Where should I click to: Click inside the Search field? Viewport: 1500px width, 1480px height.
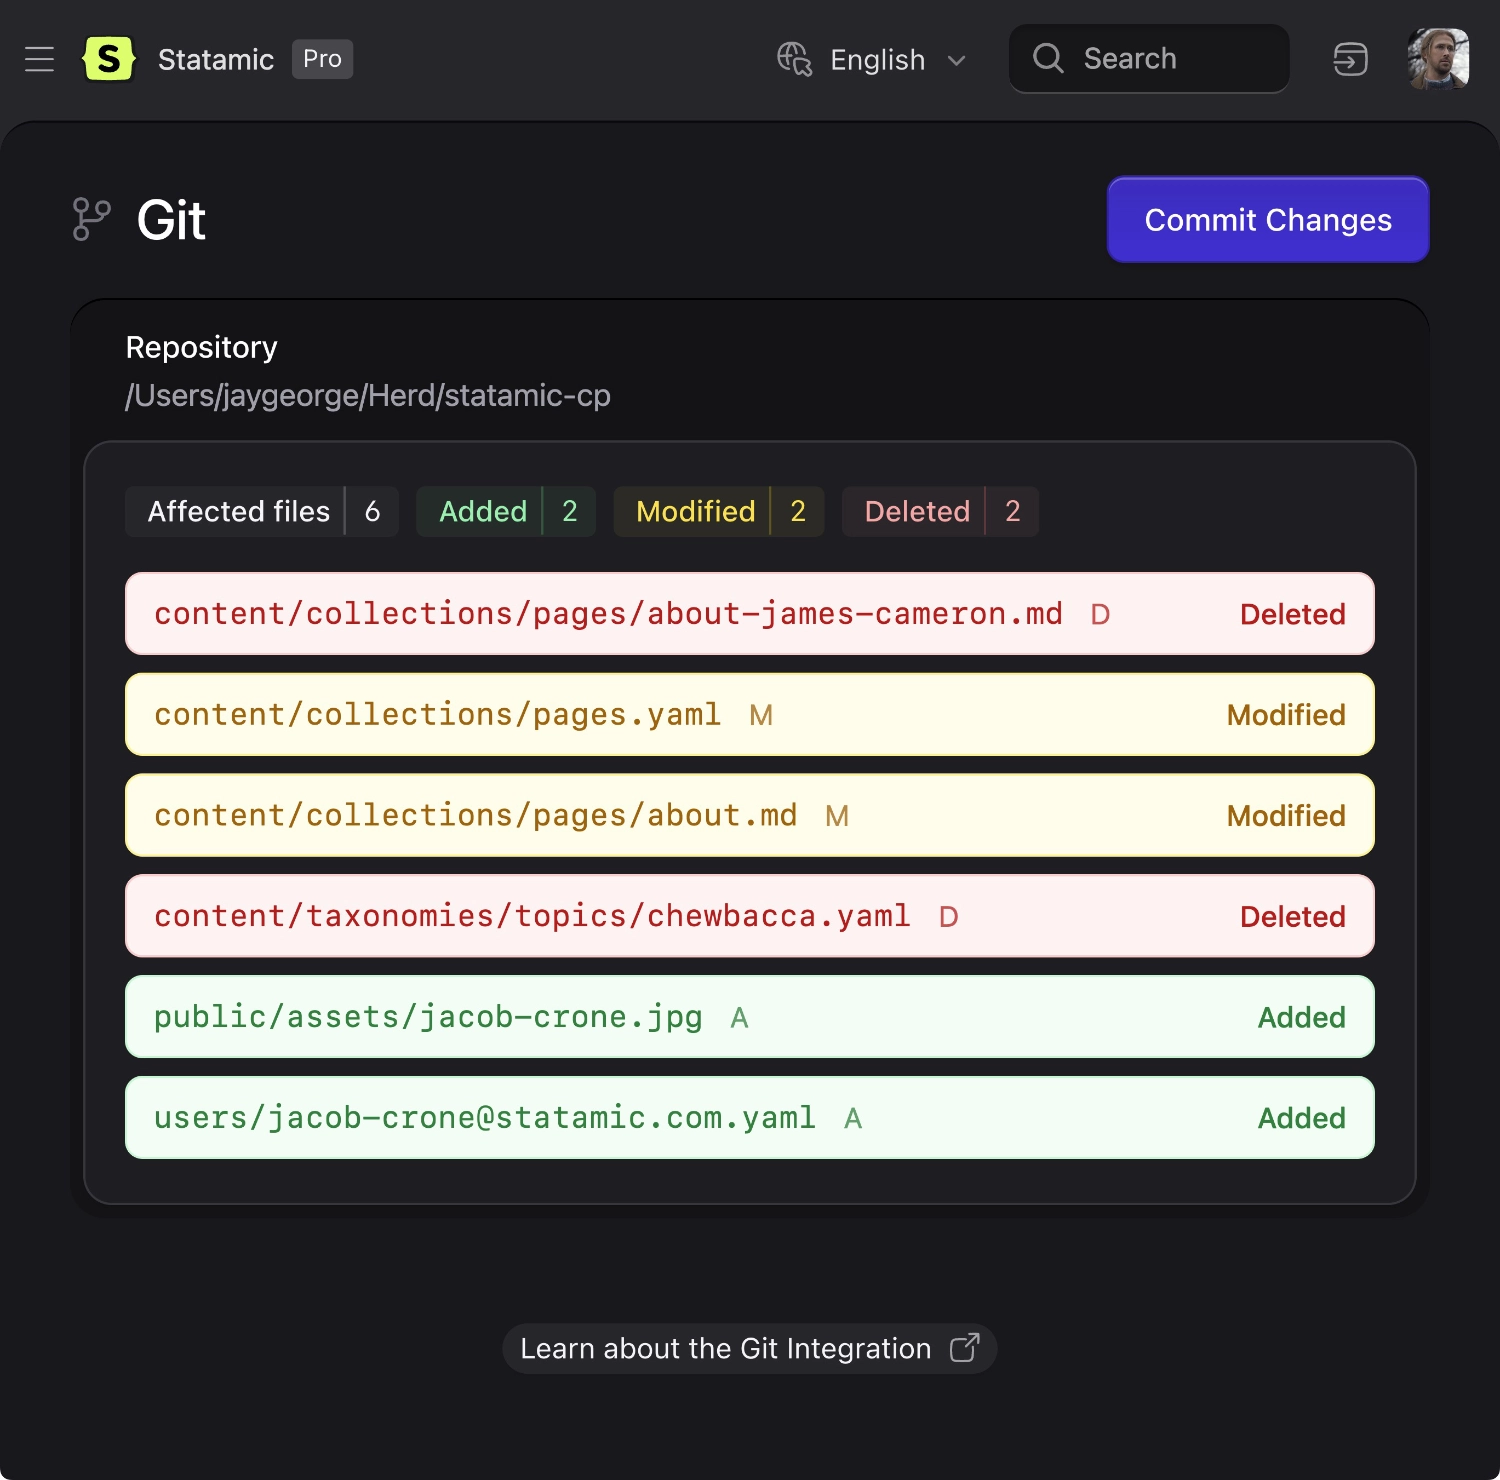pyautogui.click(x=1150, y=59)
